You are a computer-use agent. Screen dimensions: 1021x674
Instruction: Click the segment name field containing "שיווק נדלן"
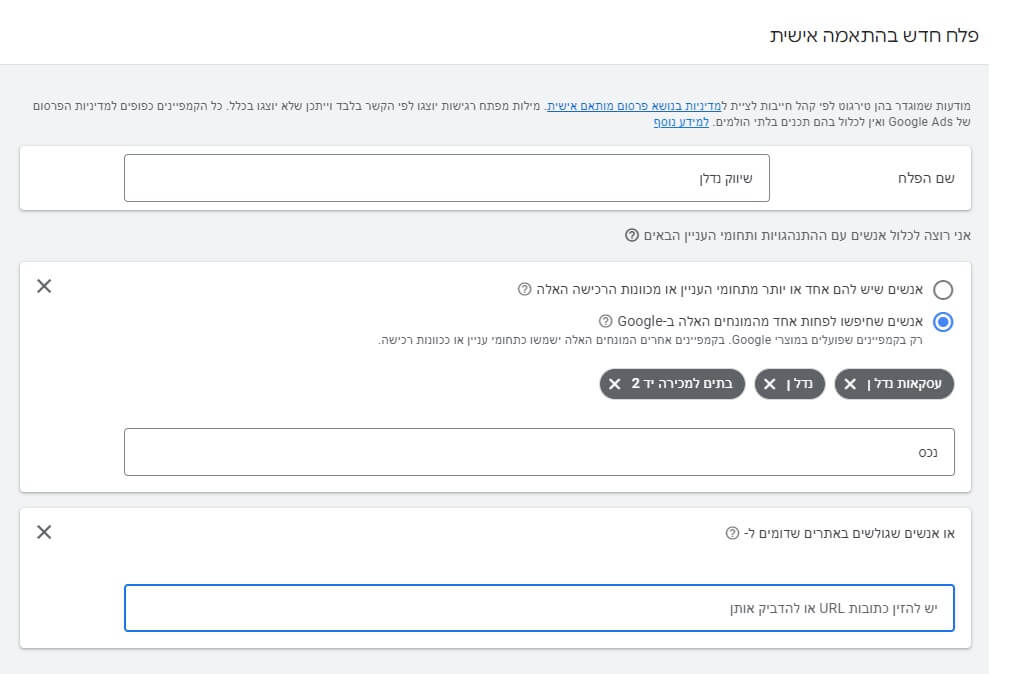click(446, 177)
